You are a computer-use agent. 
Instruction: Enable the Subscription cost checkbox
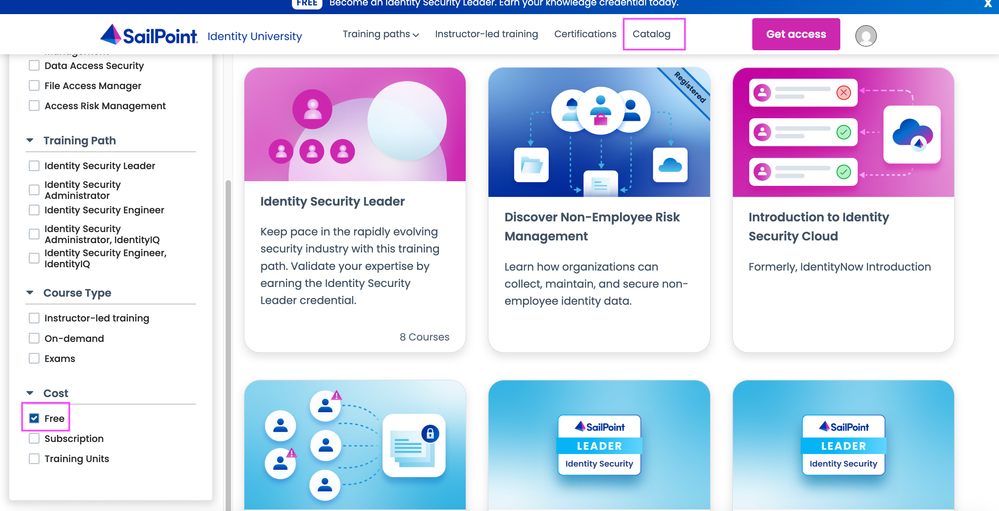click(x=34, y=439)
